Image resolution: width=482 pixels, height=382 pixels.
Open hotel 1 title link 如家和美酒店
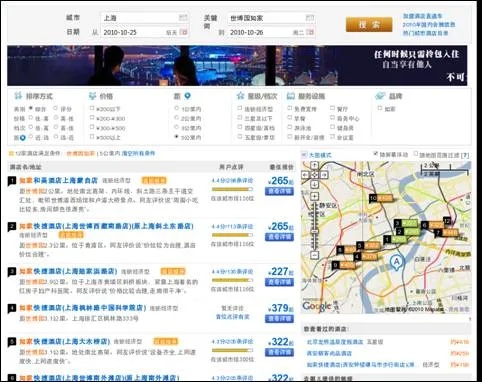(x=58, y=180)
